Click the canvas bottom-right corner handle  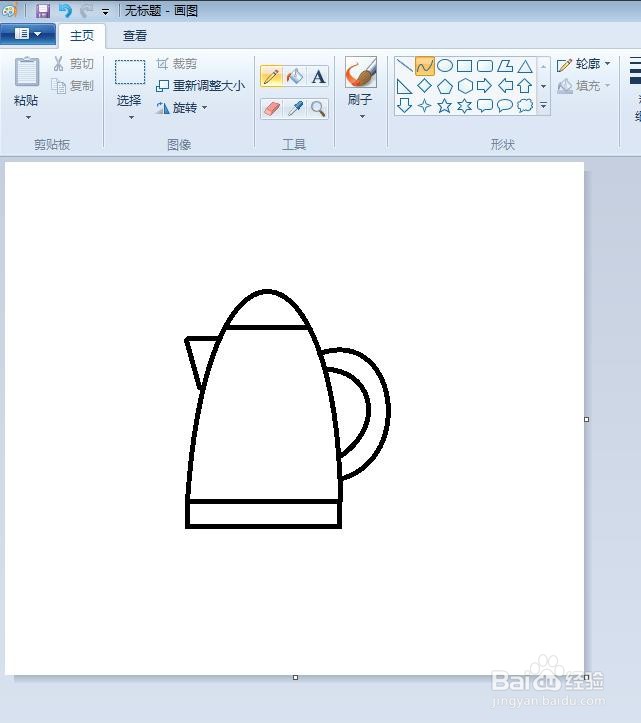pos(587,677)
